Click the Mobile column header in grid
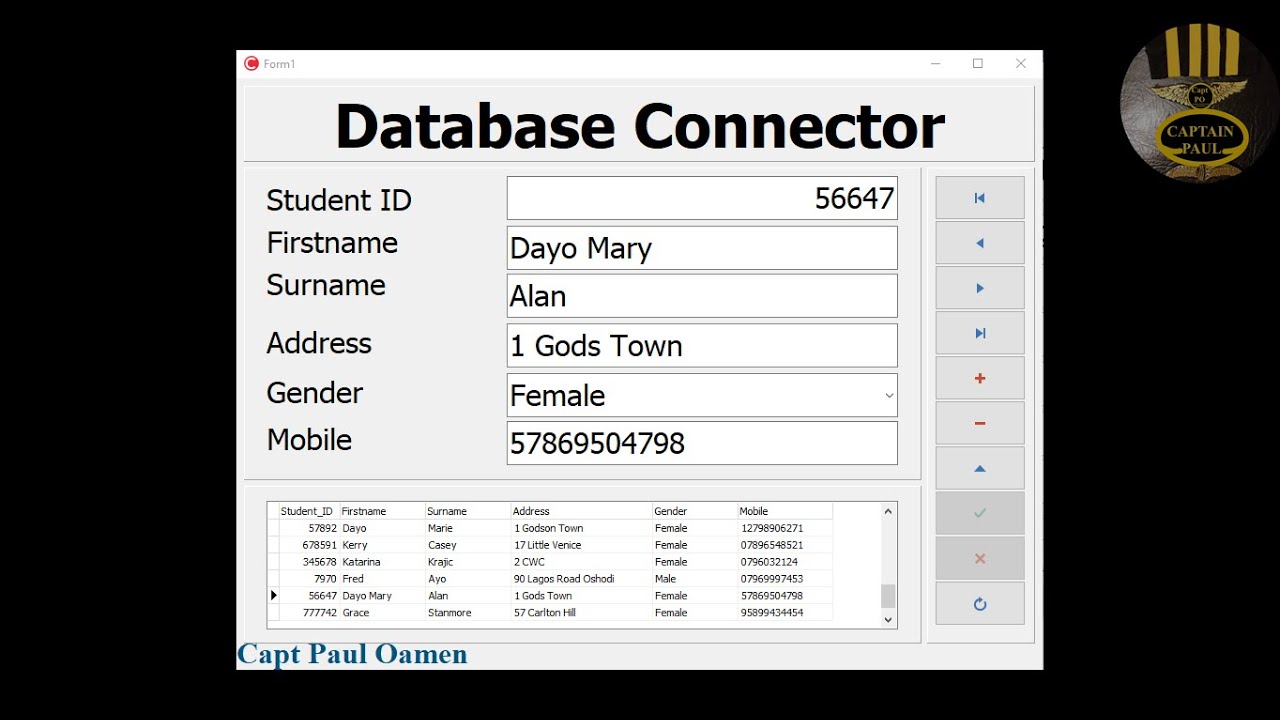 pos(785,511)
